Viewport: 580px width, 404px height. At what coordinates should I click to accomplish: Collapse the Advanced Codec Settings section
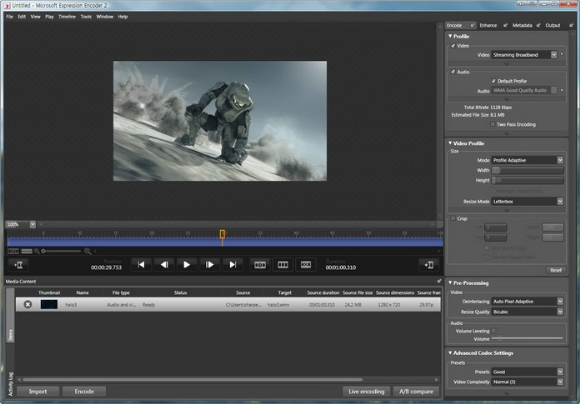pyautogui.click(x=450, y=353)
